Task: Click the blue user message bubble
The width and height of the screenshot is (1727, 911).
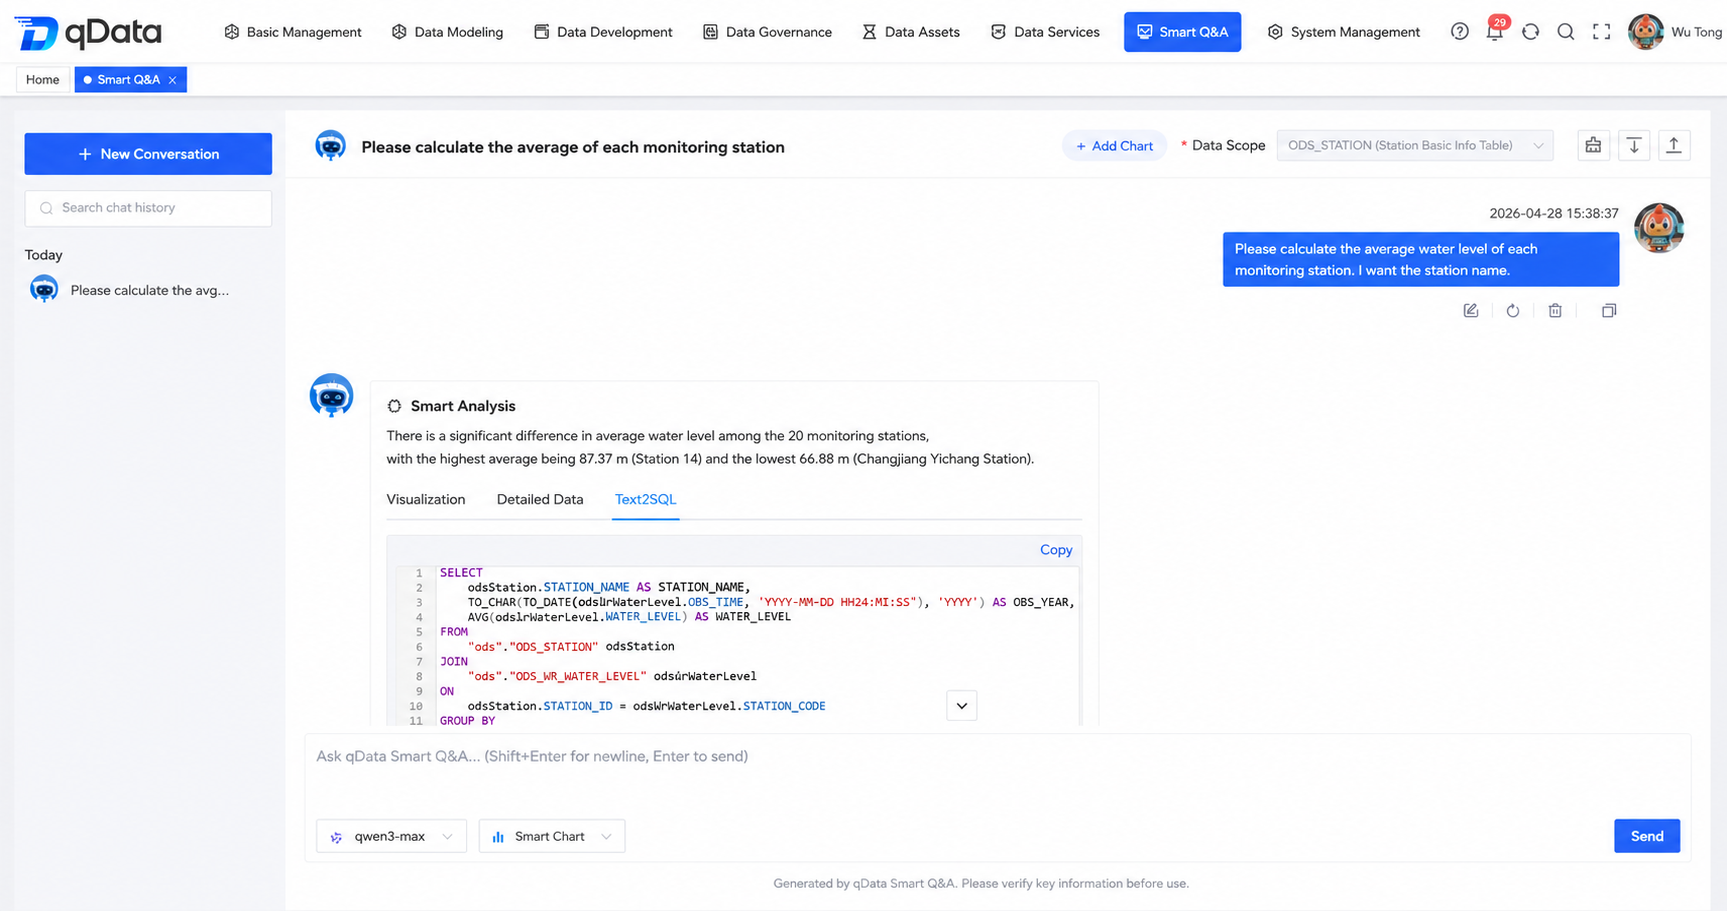Action: click(1421, 260)
